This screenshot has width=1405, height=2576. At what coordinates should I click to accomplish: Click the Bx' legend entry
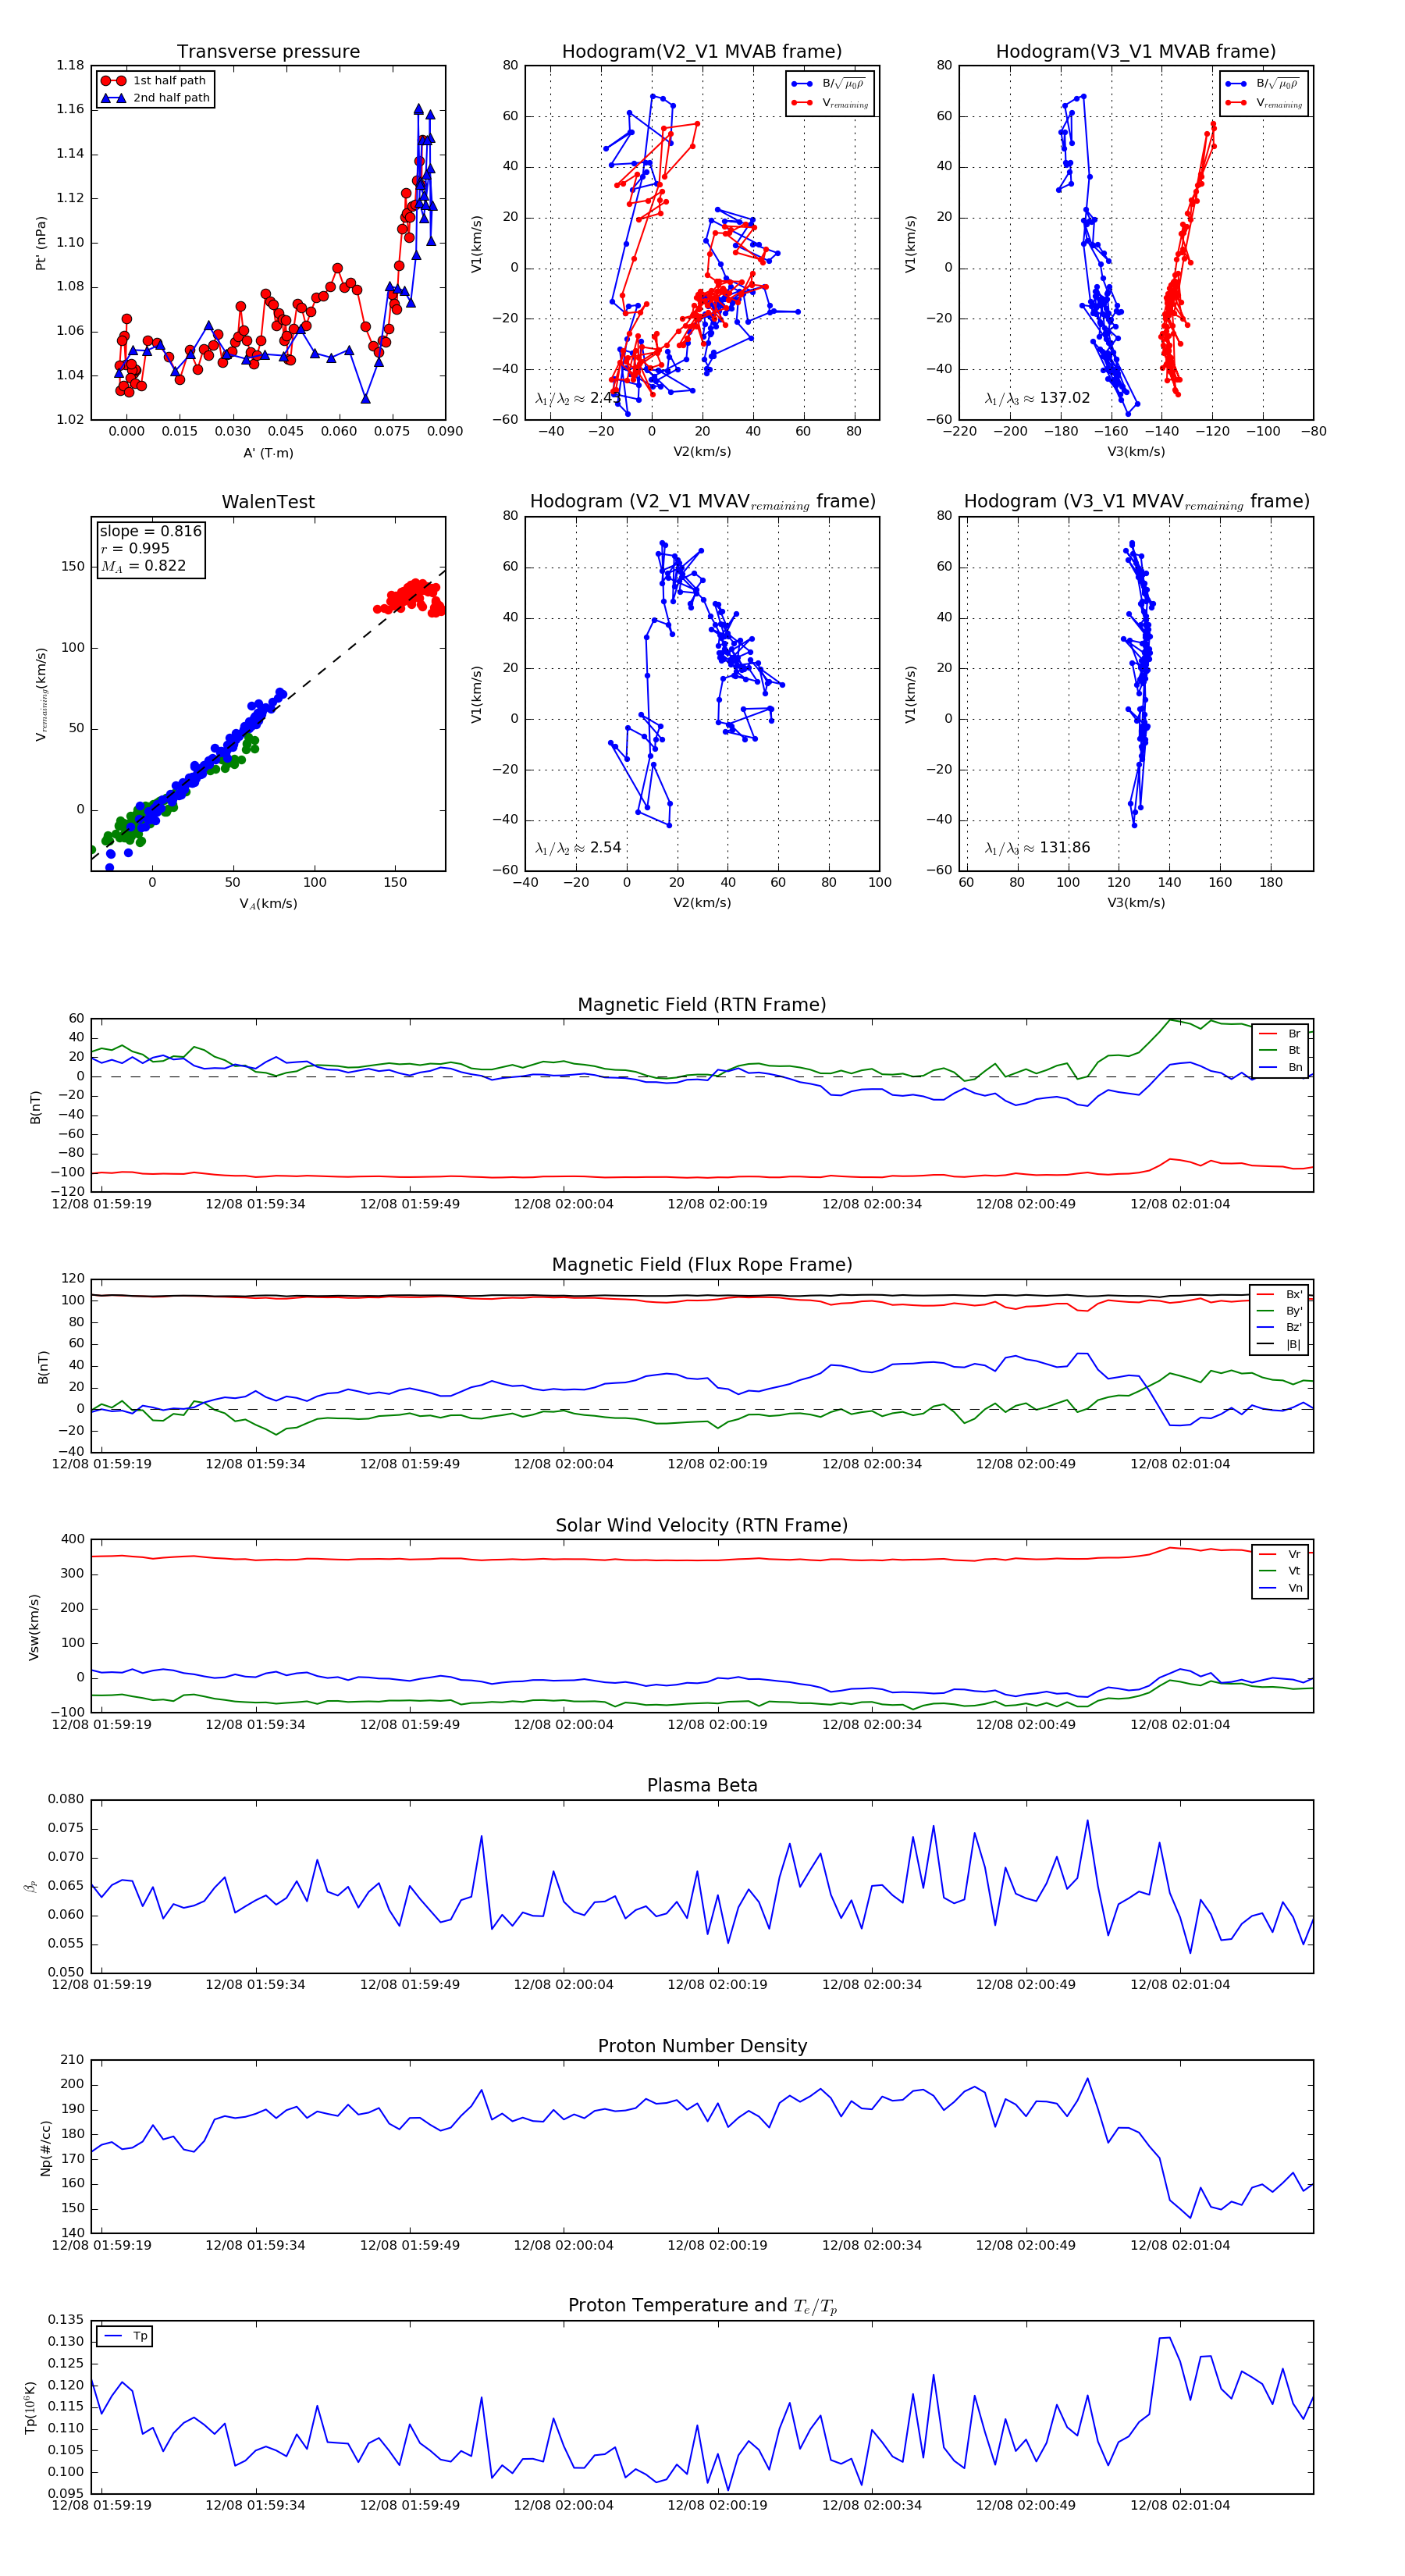pos(1280,1295)
